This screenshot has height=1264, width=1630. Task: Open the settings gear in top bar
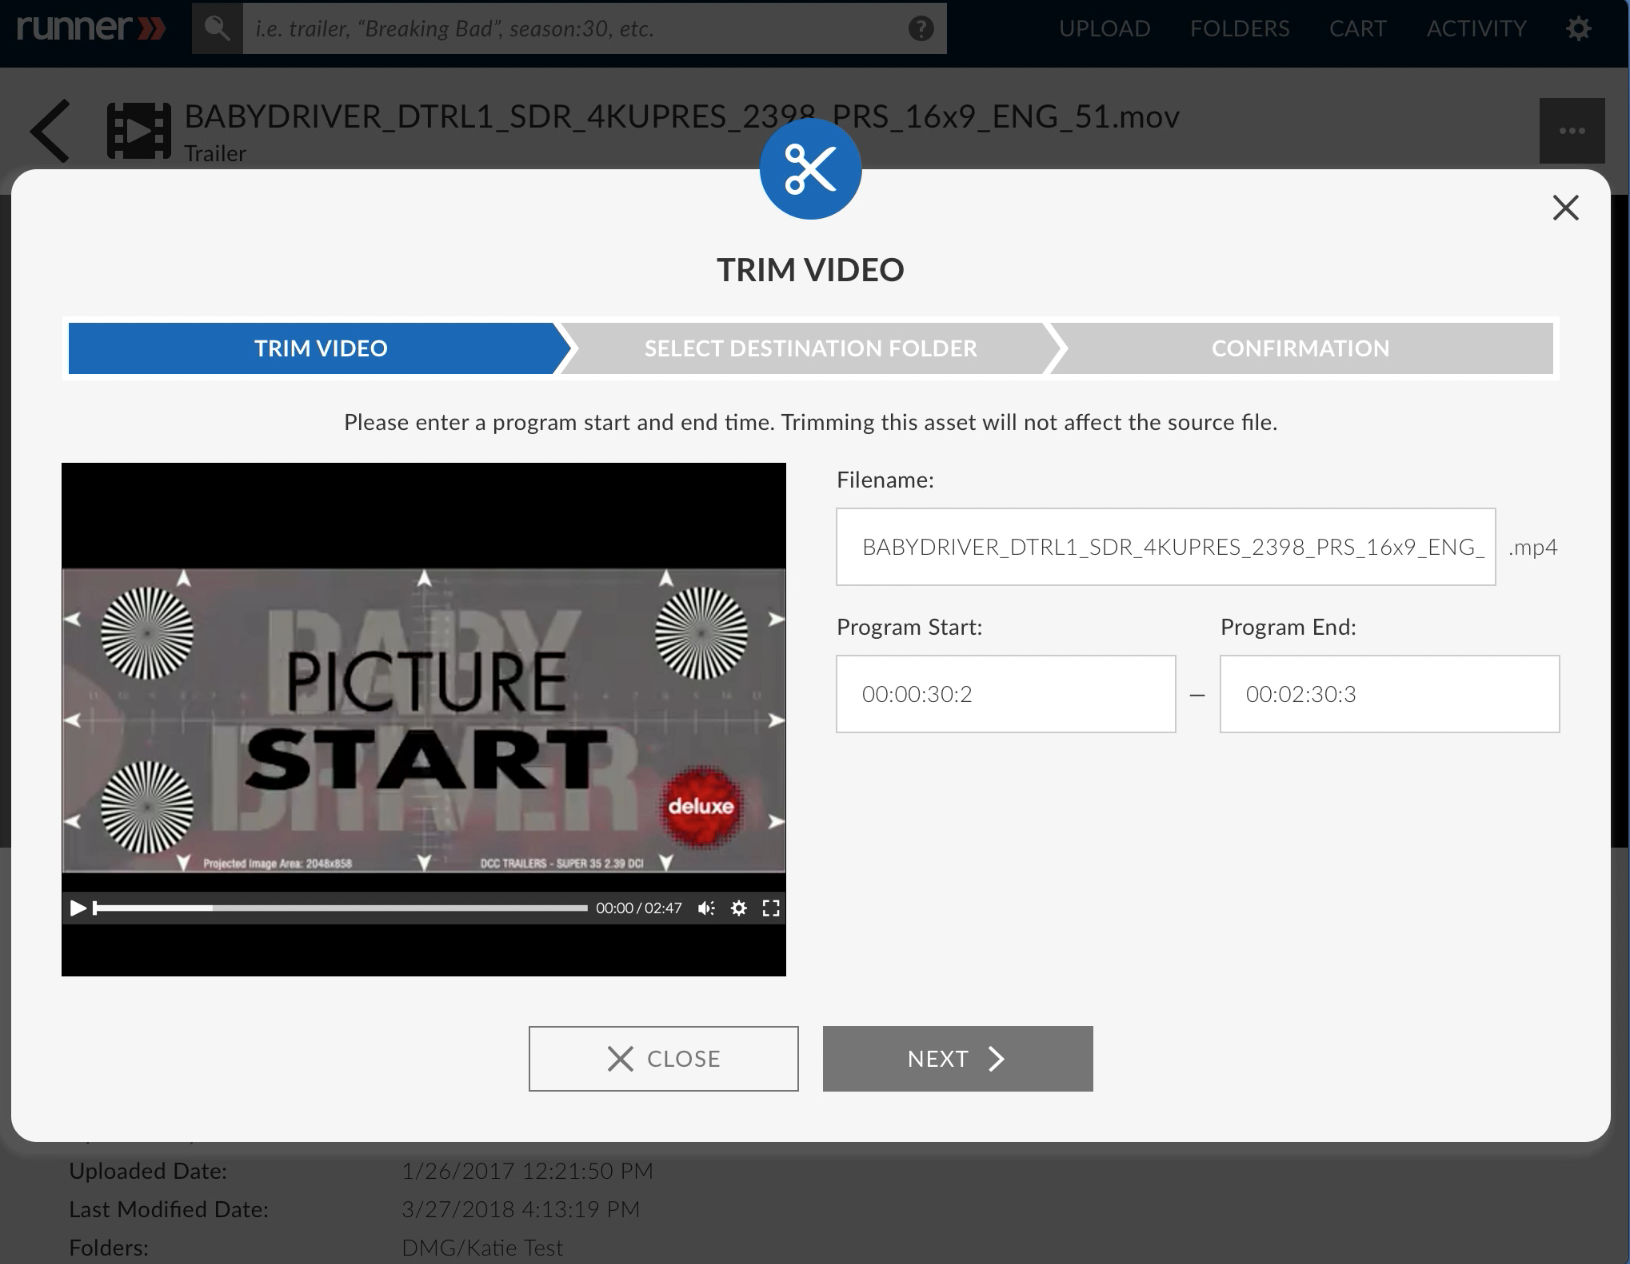(1578, 28)
